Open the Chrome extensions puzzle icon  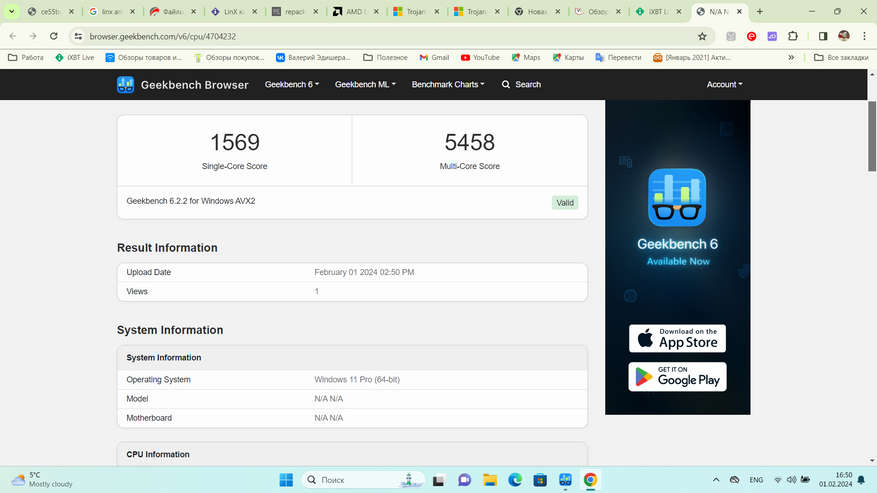tap(793, 36)
